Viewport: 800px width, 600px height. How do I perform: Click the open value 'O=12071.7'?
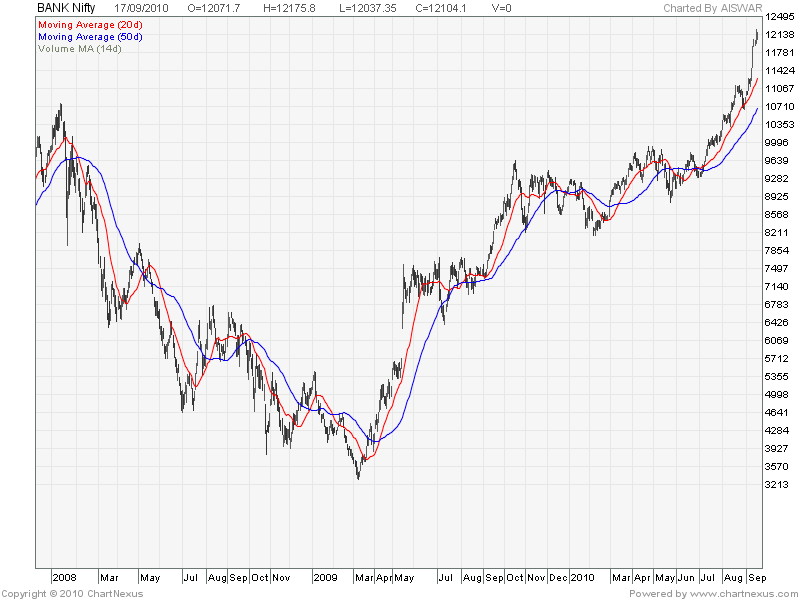(x=214, y=8)
